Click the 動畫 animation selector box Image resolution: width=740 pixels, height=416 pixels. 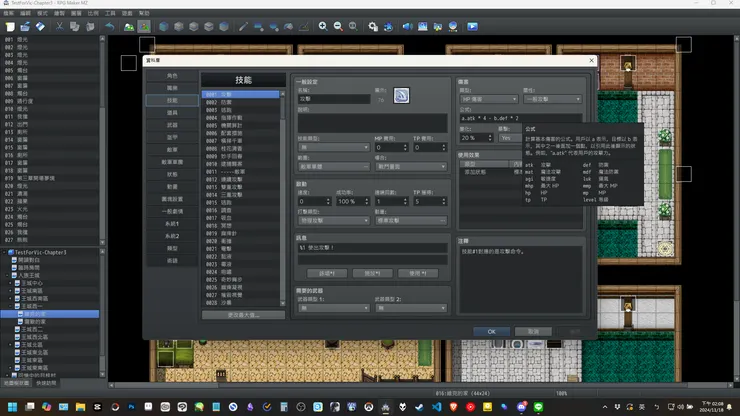pos(411,221)
